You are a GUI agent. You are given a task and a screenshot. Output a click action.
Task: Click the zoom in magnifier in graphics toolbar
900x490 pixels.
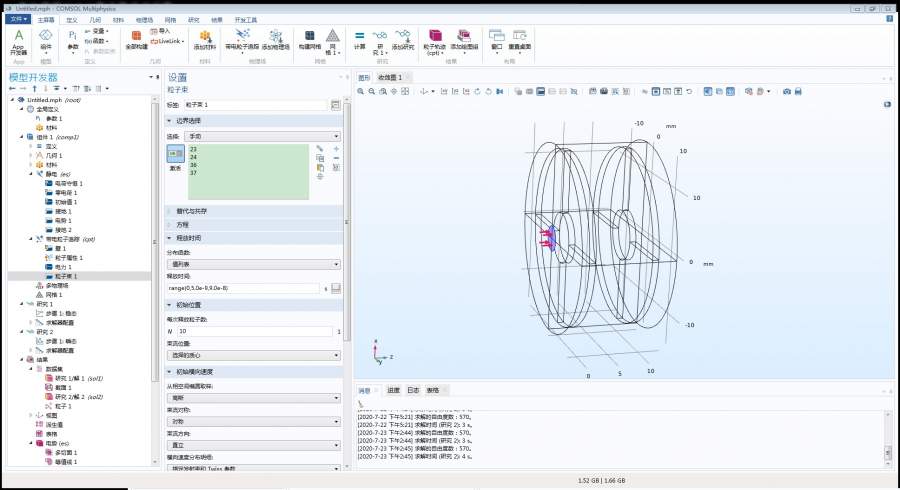coord(362,92)
